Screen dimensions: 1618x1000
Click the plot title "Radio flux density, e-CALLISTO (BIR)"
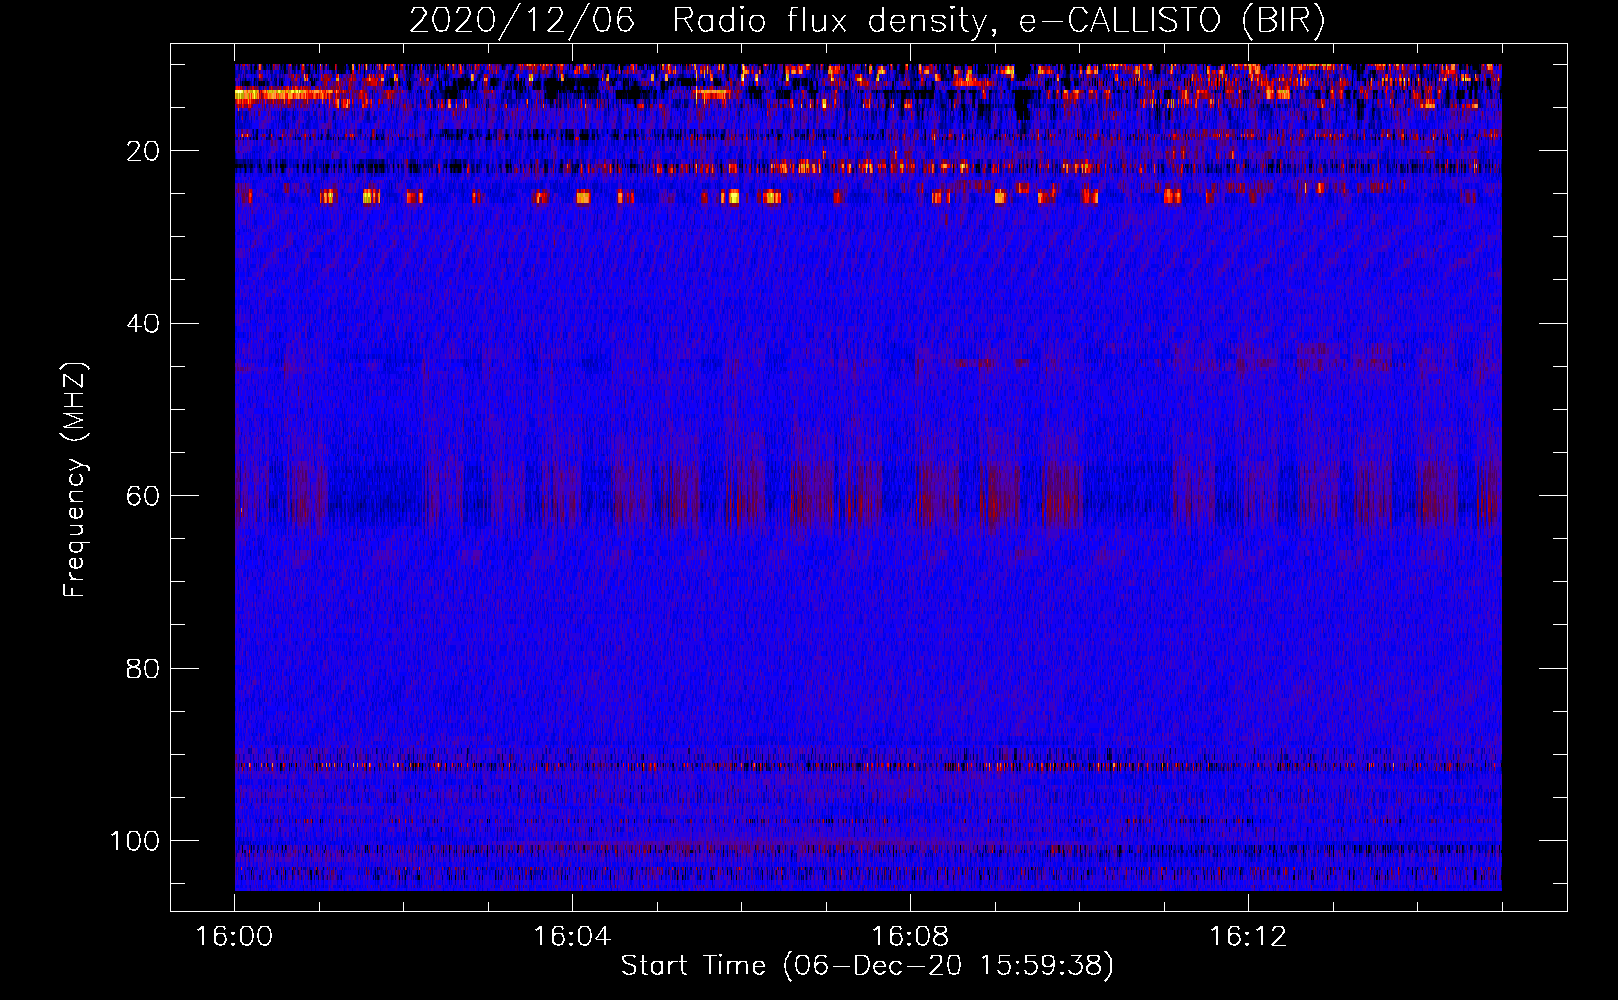pyautogui.click(x=999, y=21)
